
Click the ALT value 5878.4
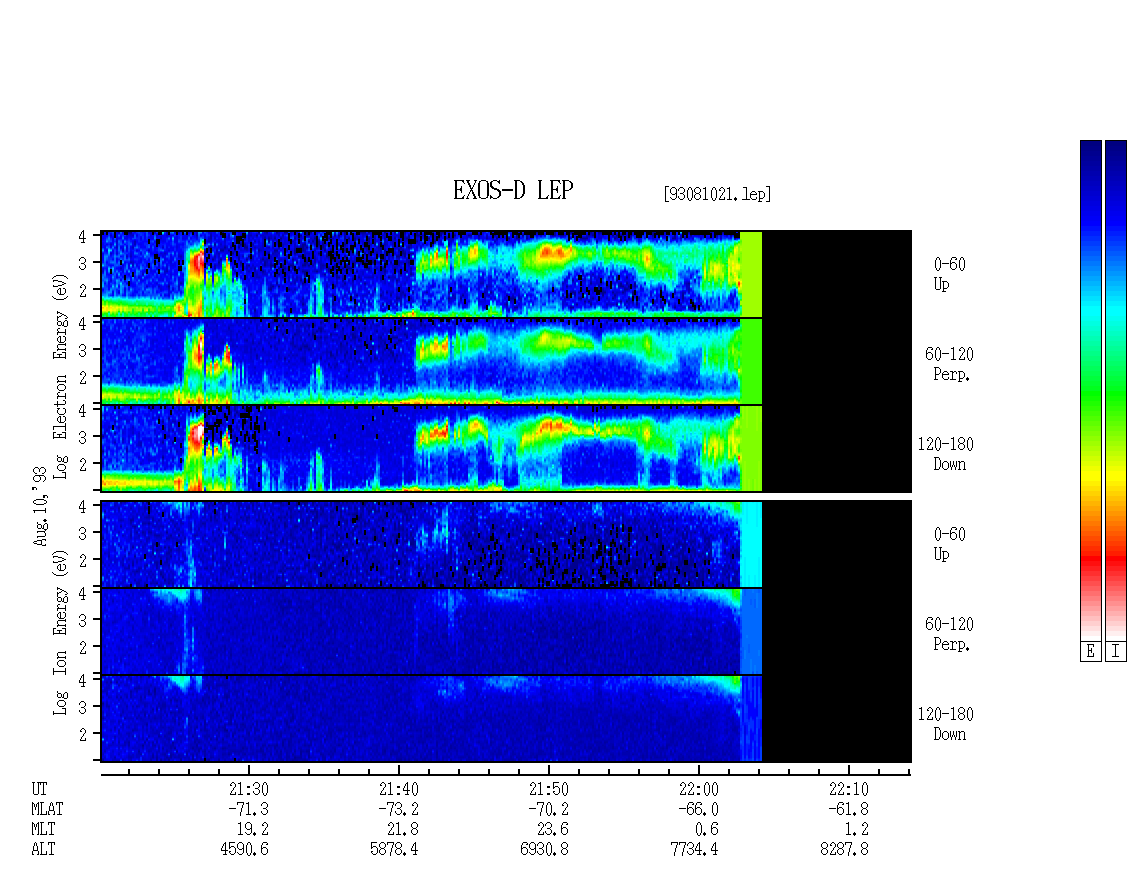tap(394, 850)
